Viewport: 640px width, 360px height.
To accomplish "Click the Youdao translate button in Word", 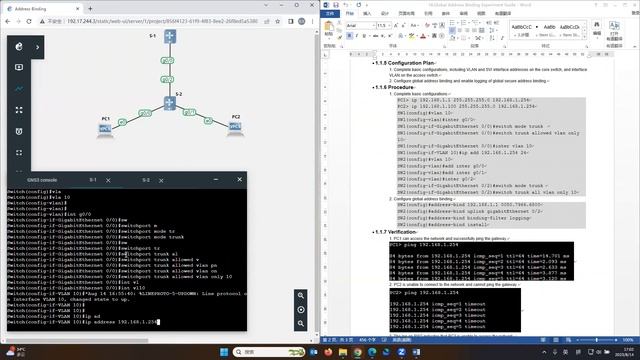I will click(614, 30).
